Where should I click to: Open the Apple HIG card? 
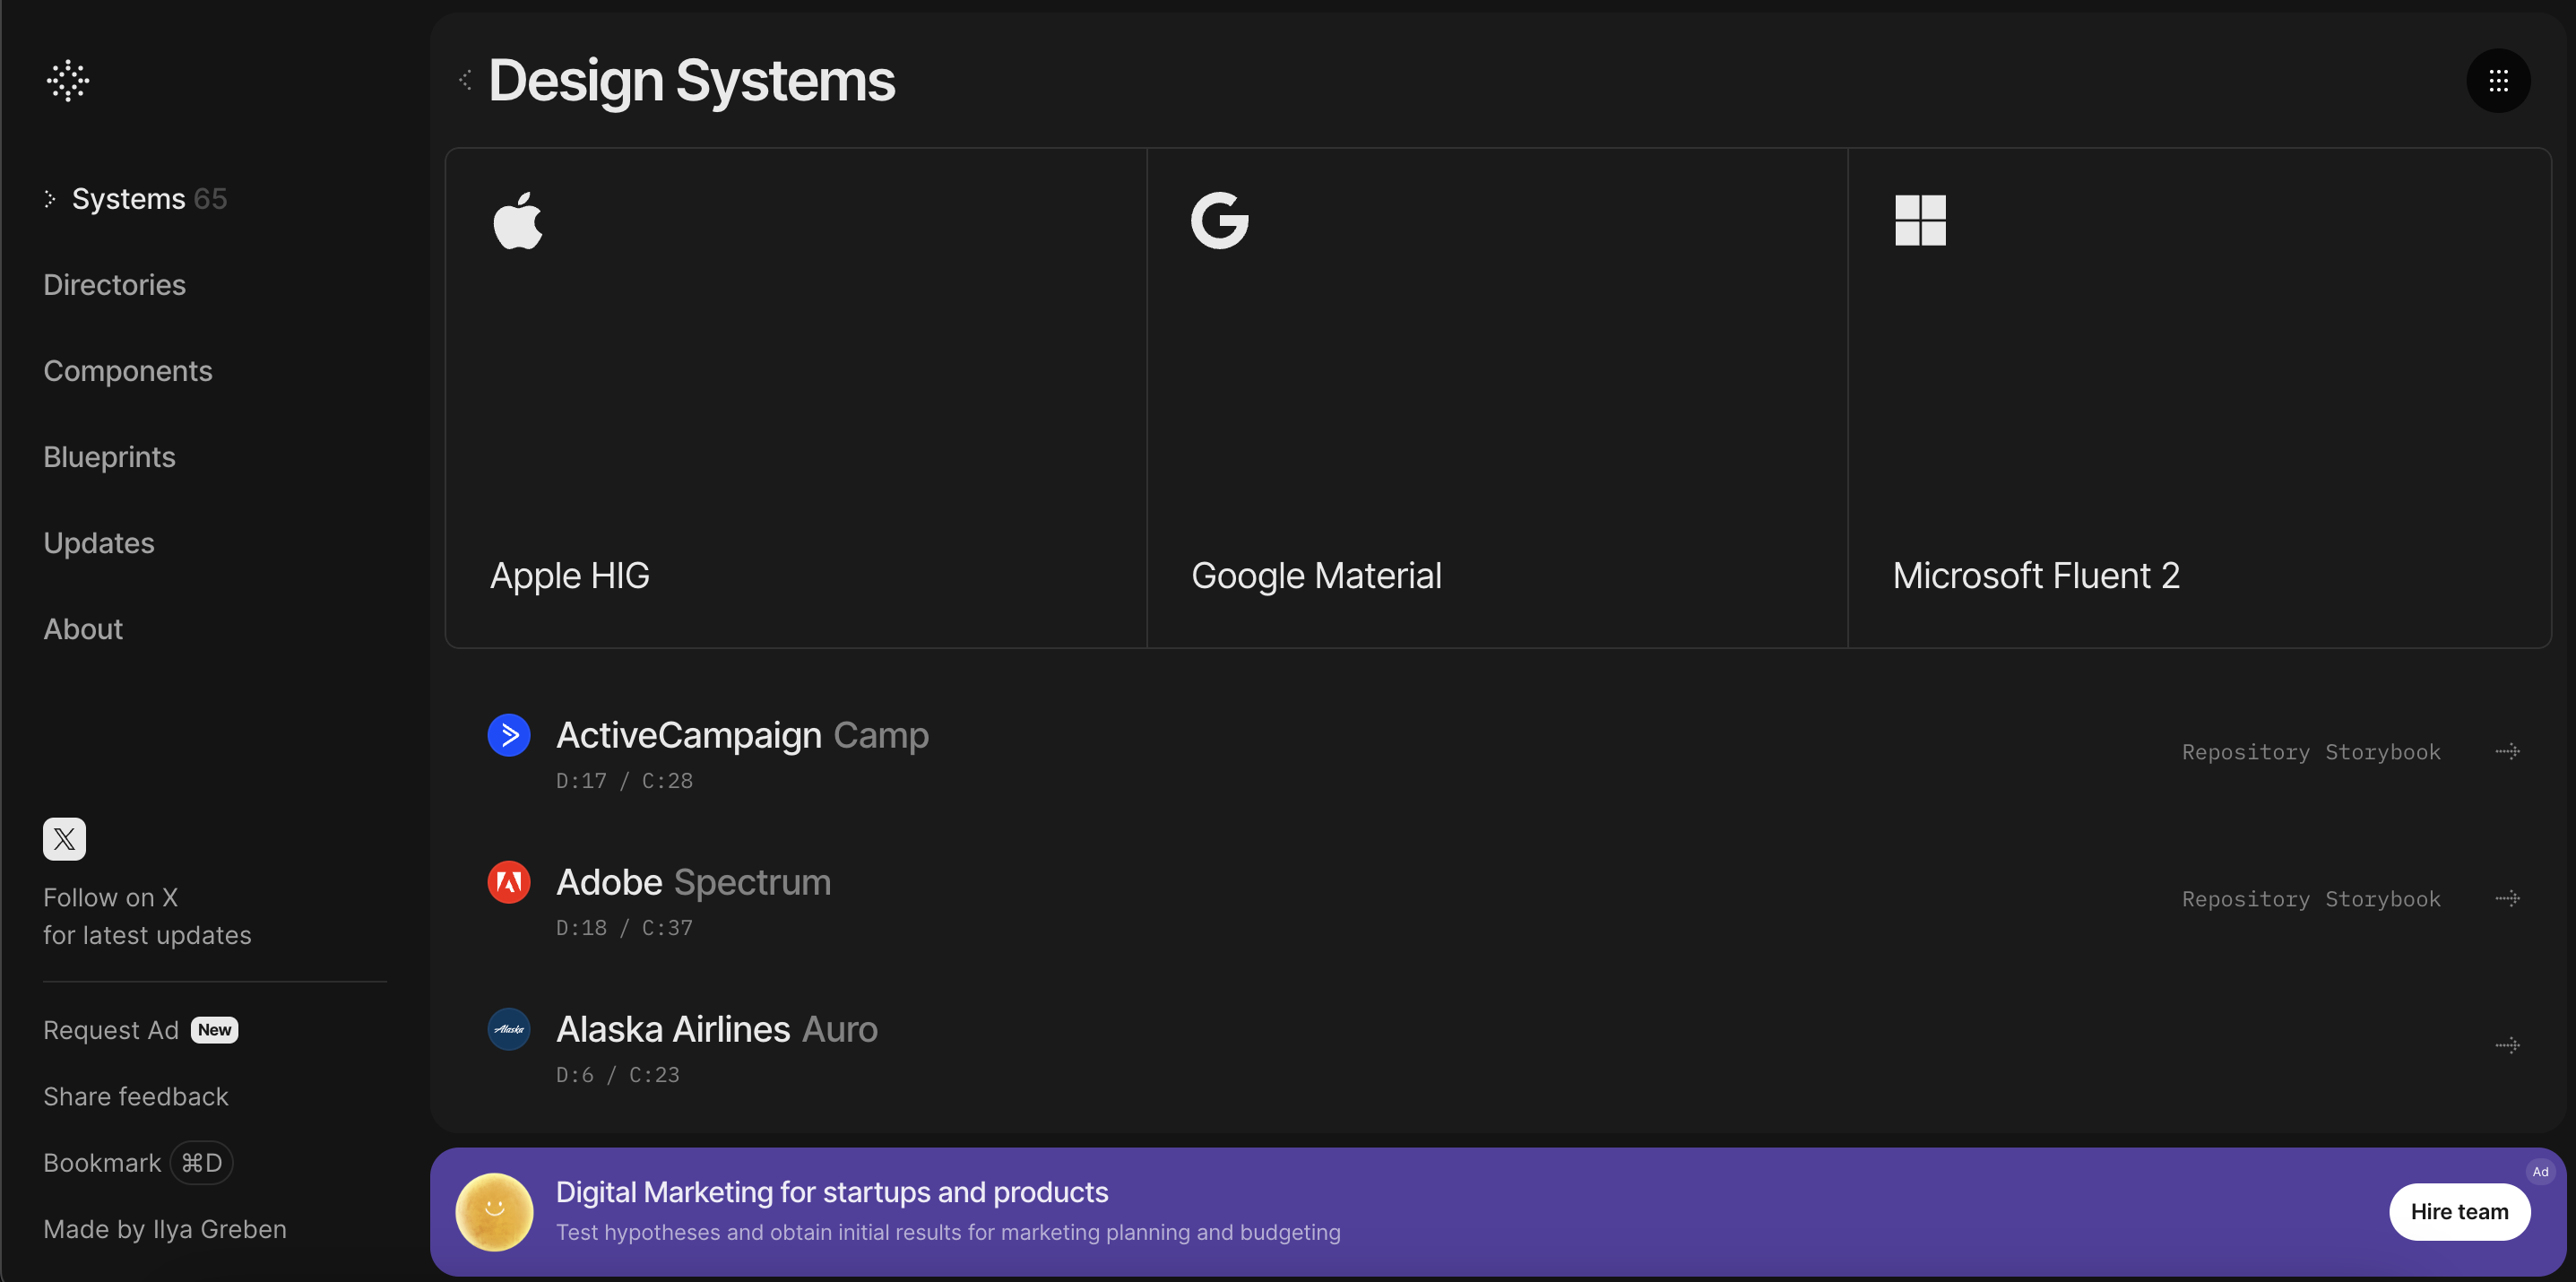click(796, 398)
